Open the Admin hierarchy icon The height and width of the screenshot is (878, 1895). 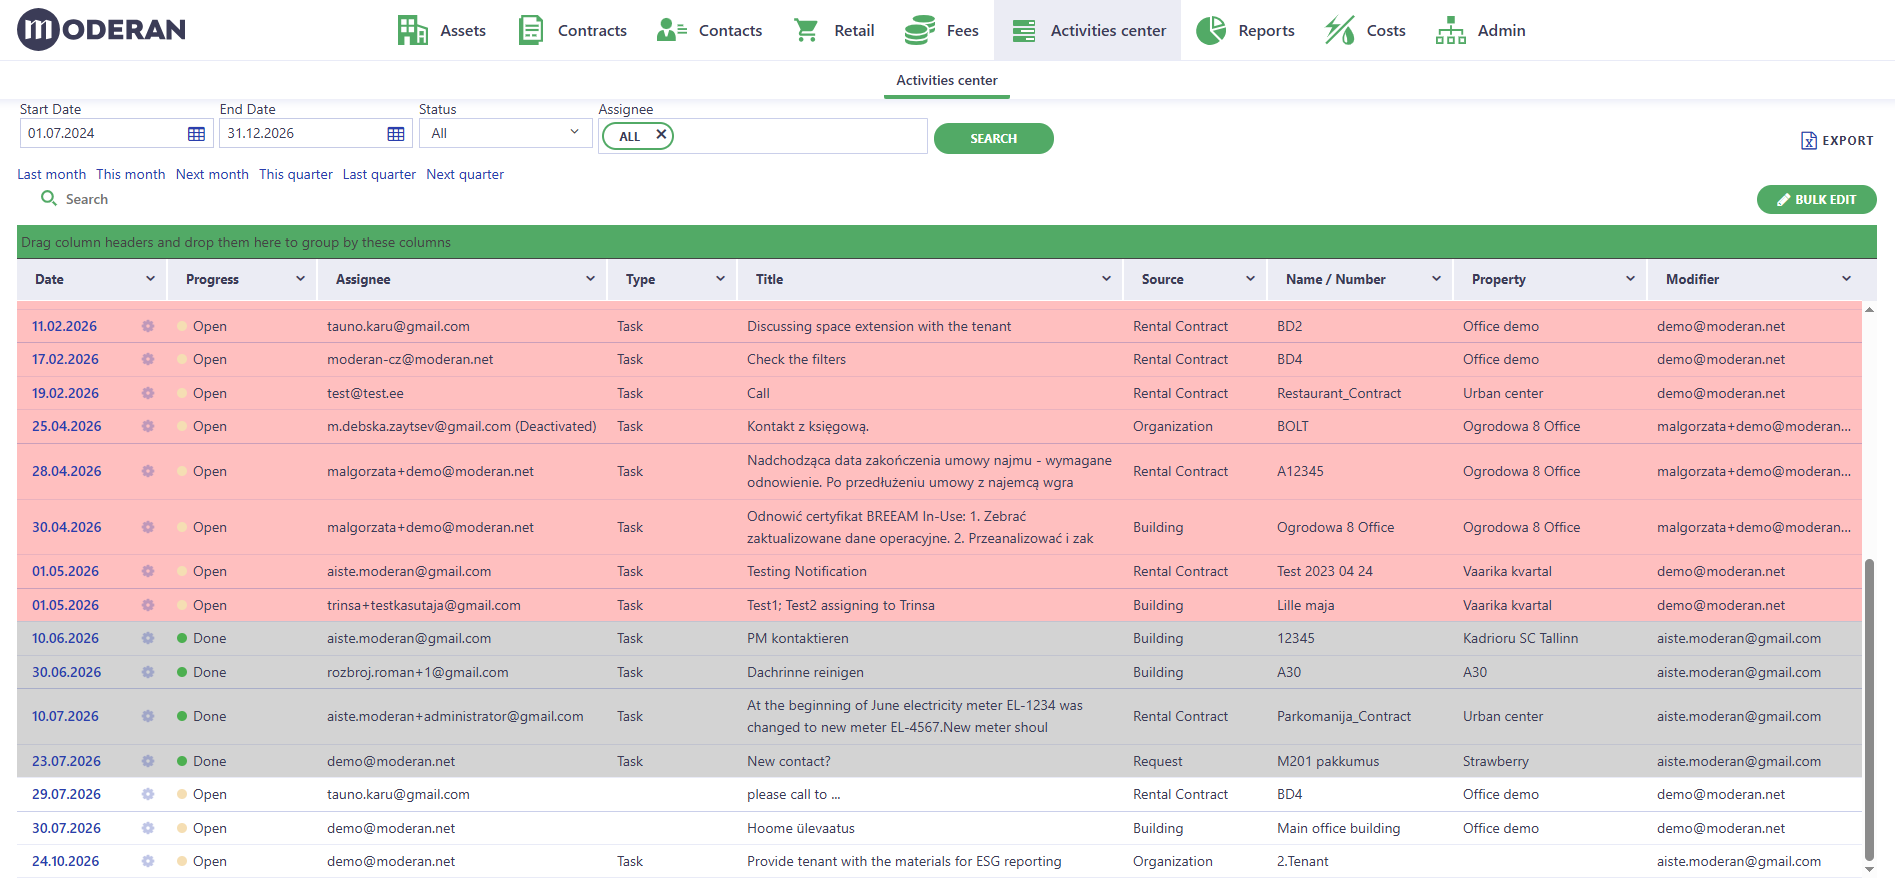1450,30
